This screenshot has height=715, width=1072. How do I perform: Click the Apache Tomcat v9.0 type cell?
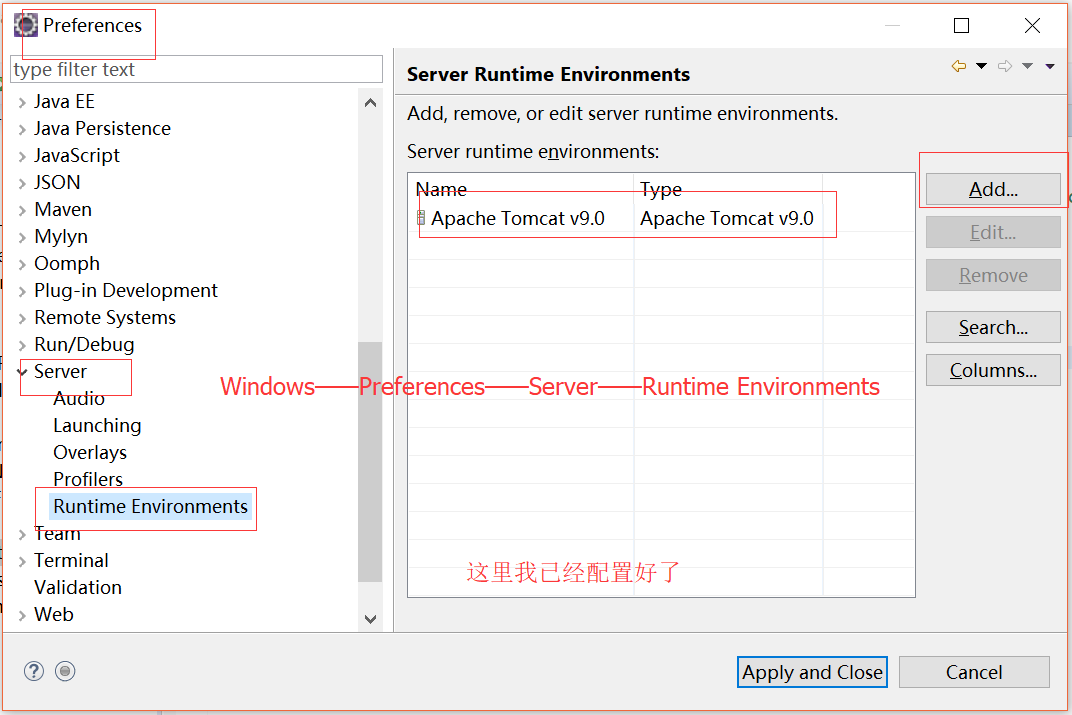pos(727,218)
